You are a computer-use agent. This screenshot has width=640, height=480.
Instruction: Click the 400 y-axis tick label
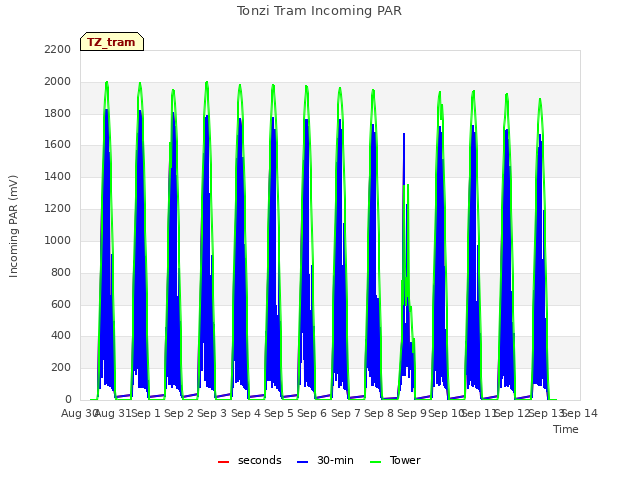pos(61,336)
